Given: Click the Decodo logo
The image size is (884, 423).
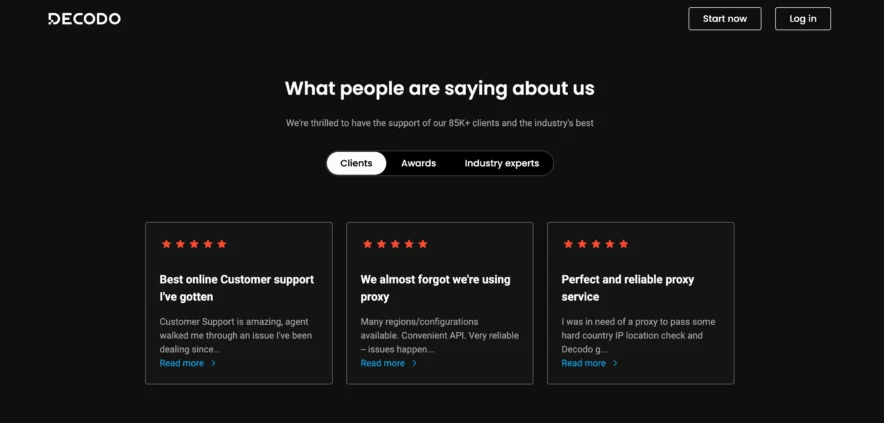Looking at the screenshot, I should [x=84, y=18].
